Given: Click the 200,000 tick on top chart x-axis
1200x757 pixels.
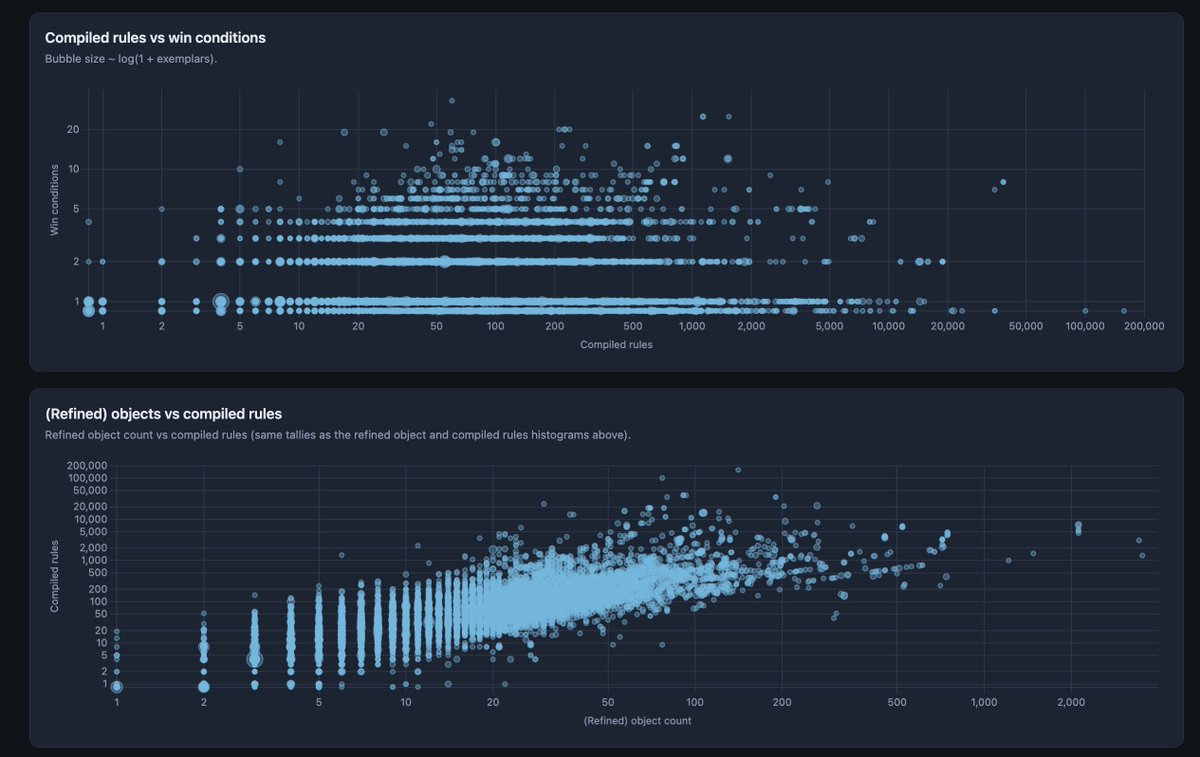Looking at the screenshot, I should point(1144,326).
